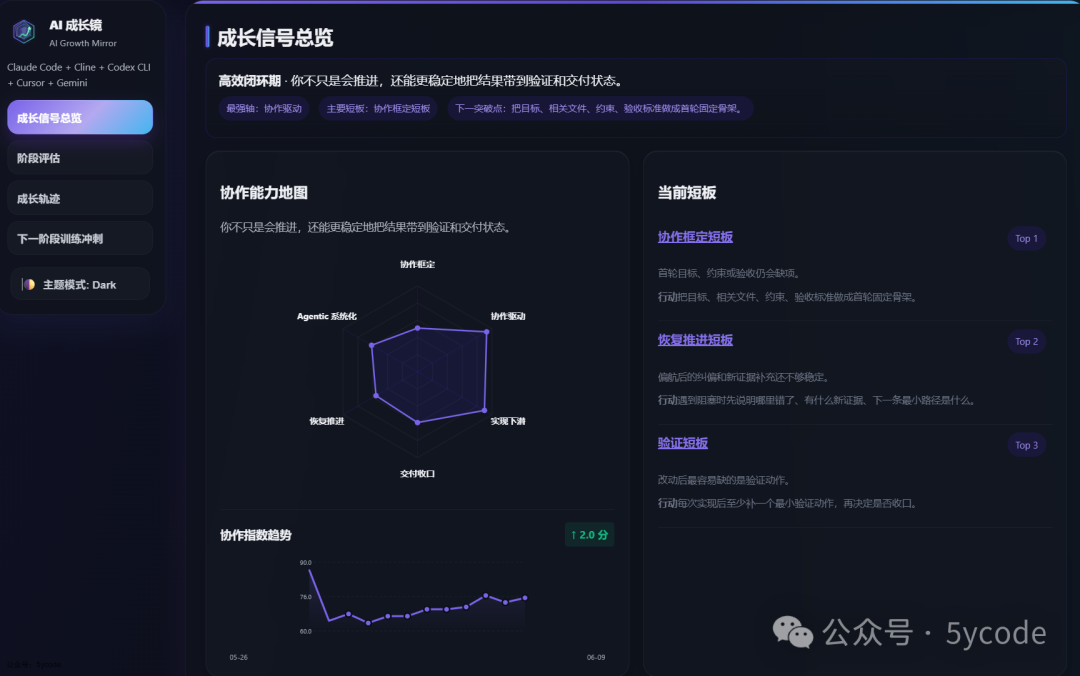Click the AI 成长镜 app title
Image resolution: width=1080 pixels, height=676 pixels.
pos(76,25)
